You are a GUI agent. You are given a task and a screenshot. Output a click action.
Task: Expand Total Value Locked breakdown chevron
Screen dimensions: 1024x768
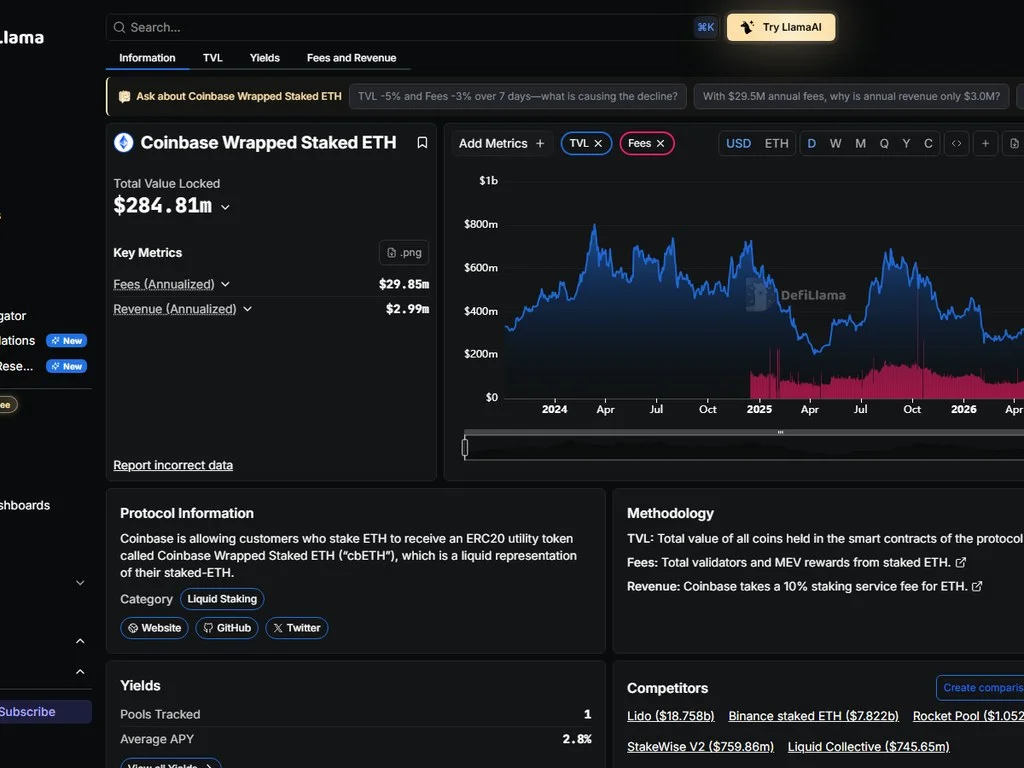pos(225,207)
